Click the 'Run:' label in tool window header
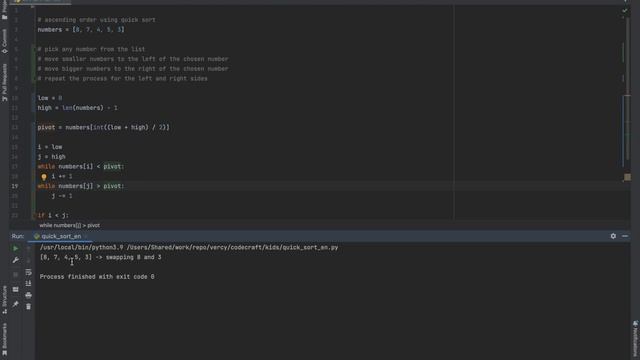The image size is (640, 360). tap(18, 236)
